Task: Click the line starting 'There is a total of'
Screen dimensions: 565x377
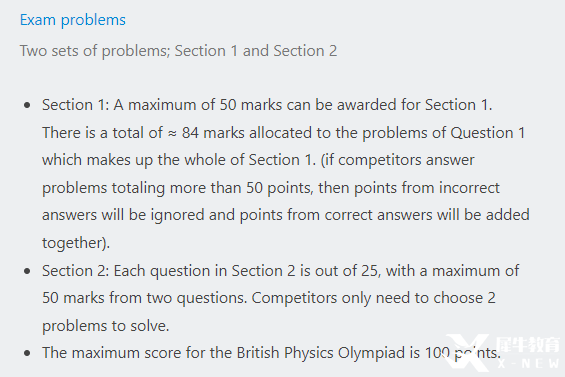Action: tap(284, 133)
